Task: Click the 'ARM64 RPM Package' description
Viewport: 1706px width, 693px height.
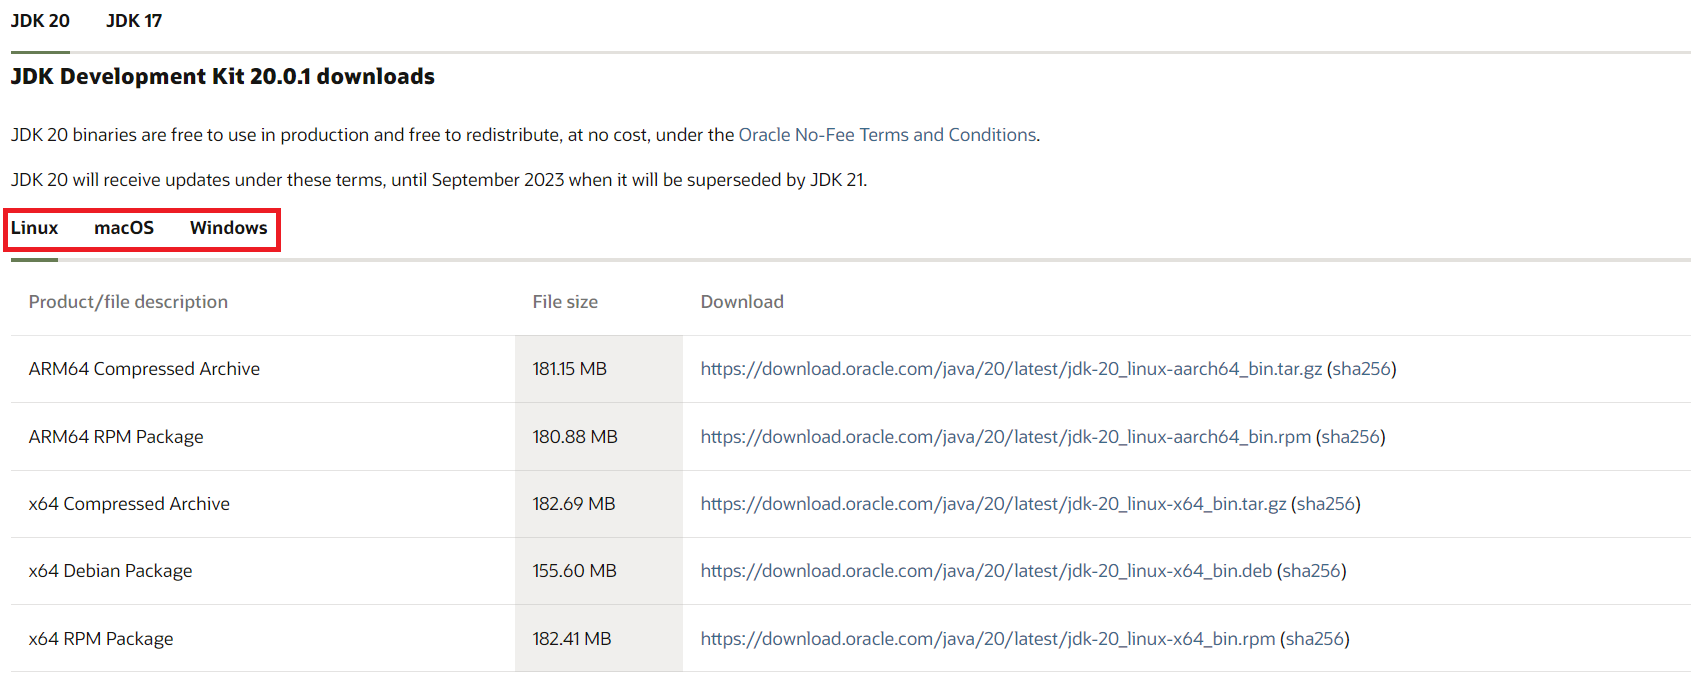Action: point(116,437)
